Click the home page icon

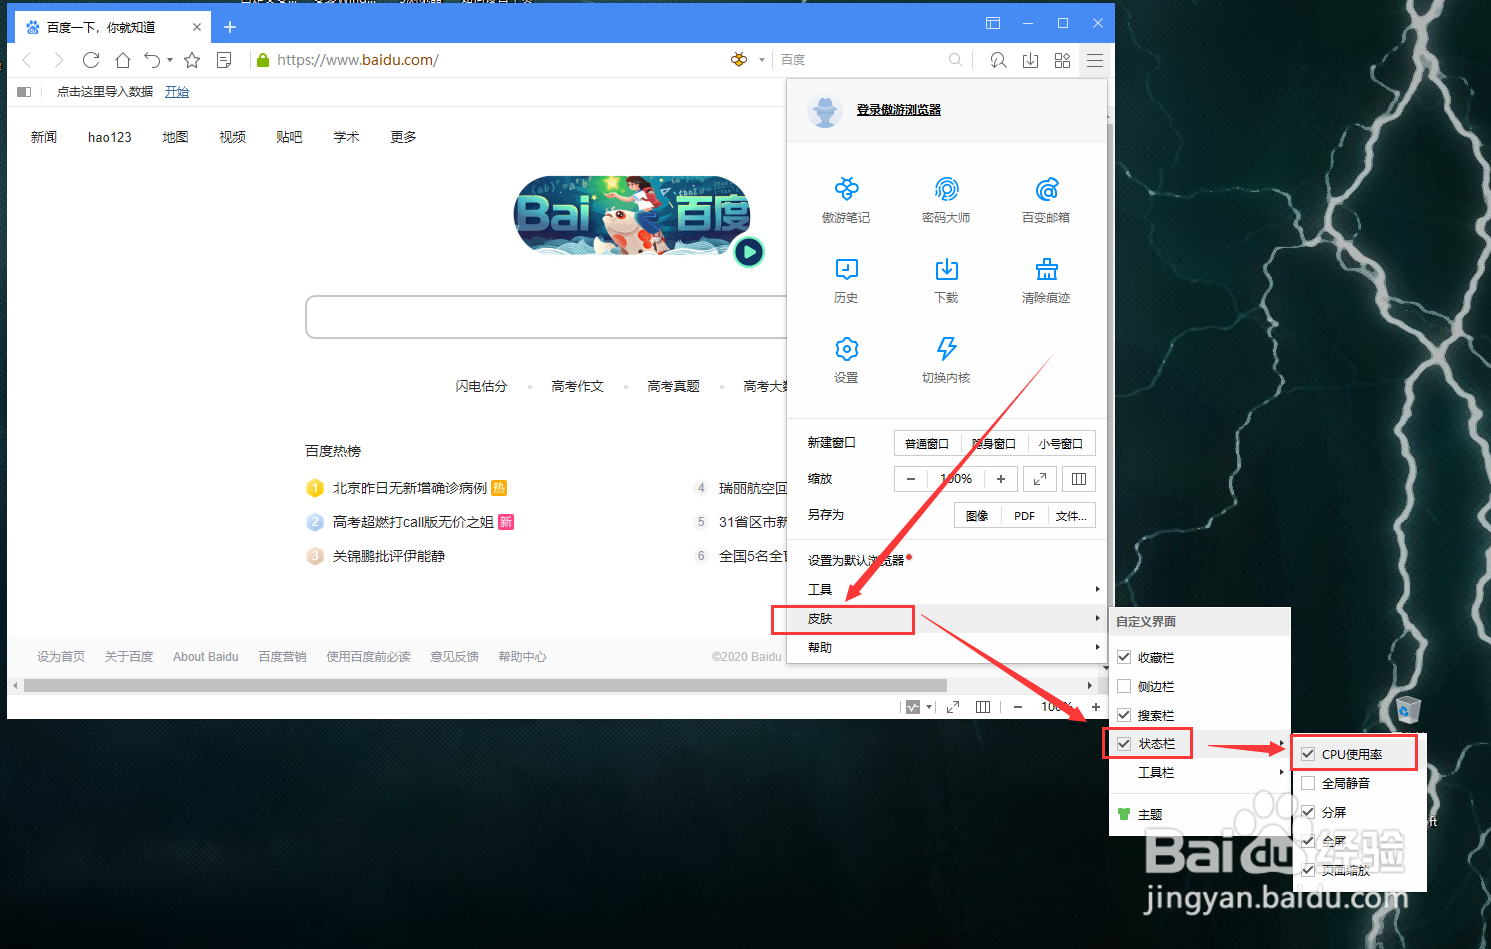pyautogui.click(x=122, y=60)
